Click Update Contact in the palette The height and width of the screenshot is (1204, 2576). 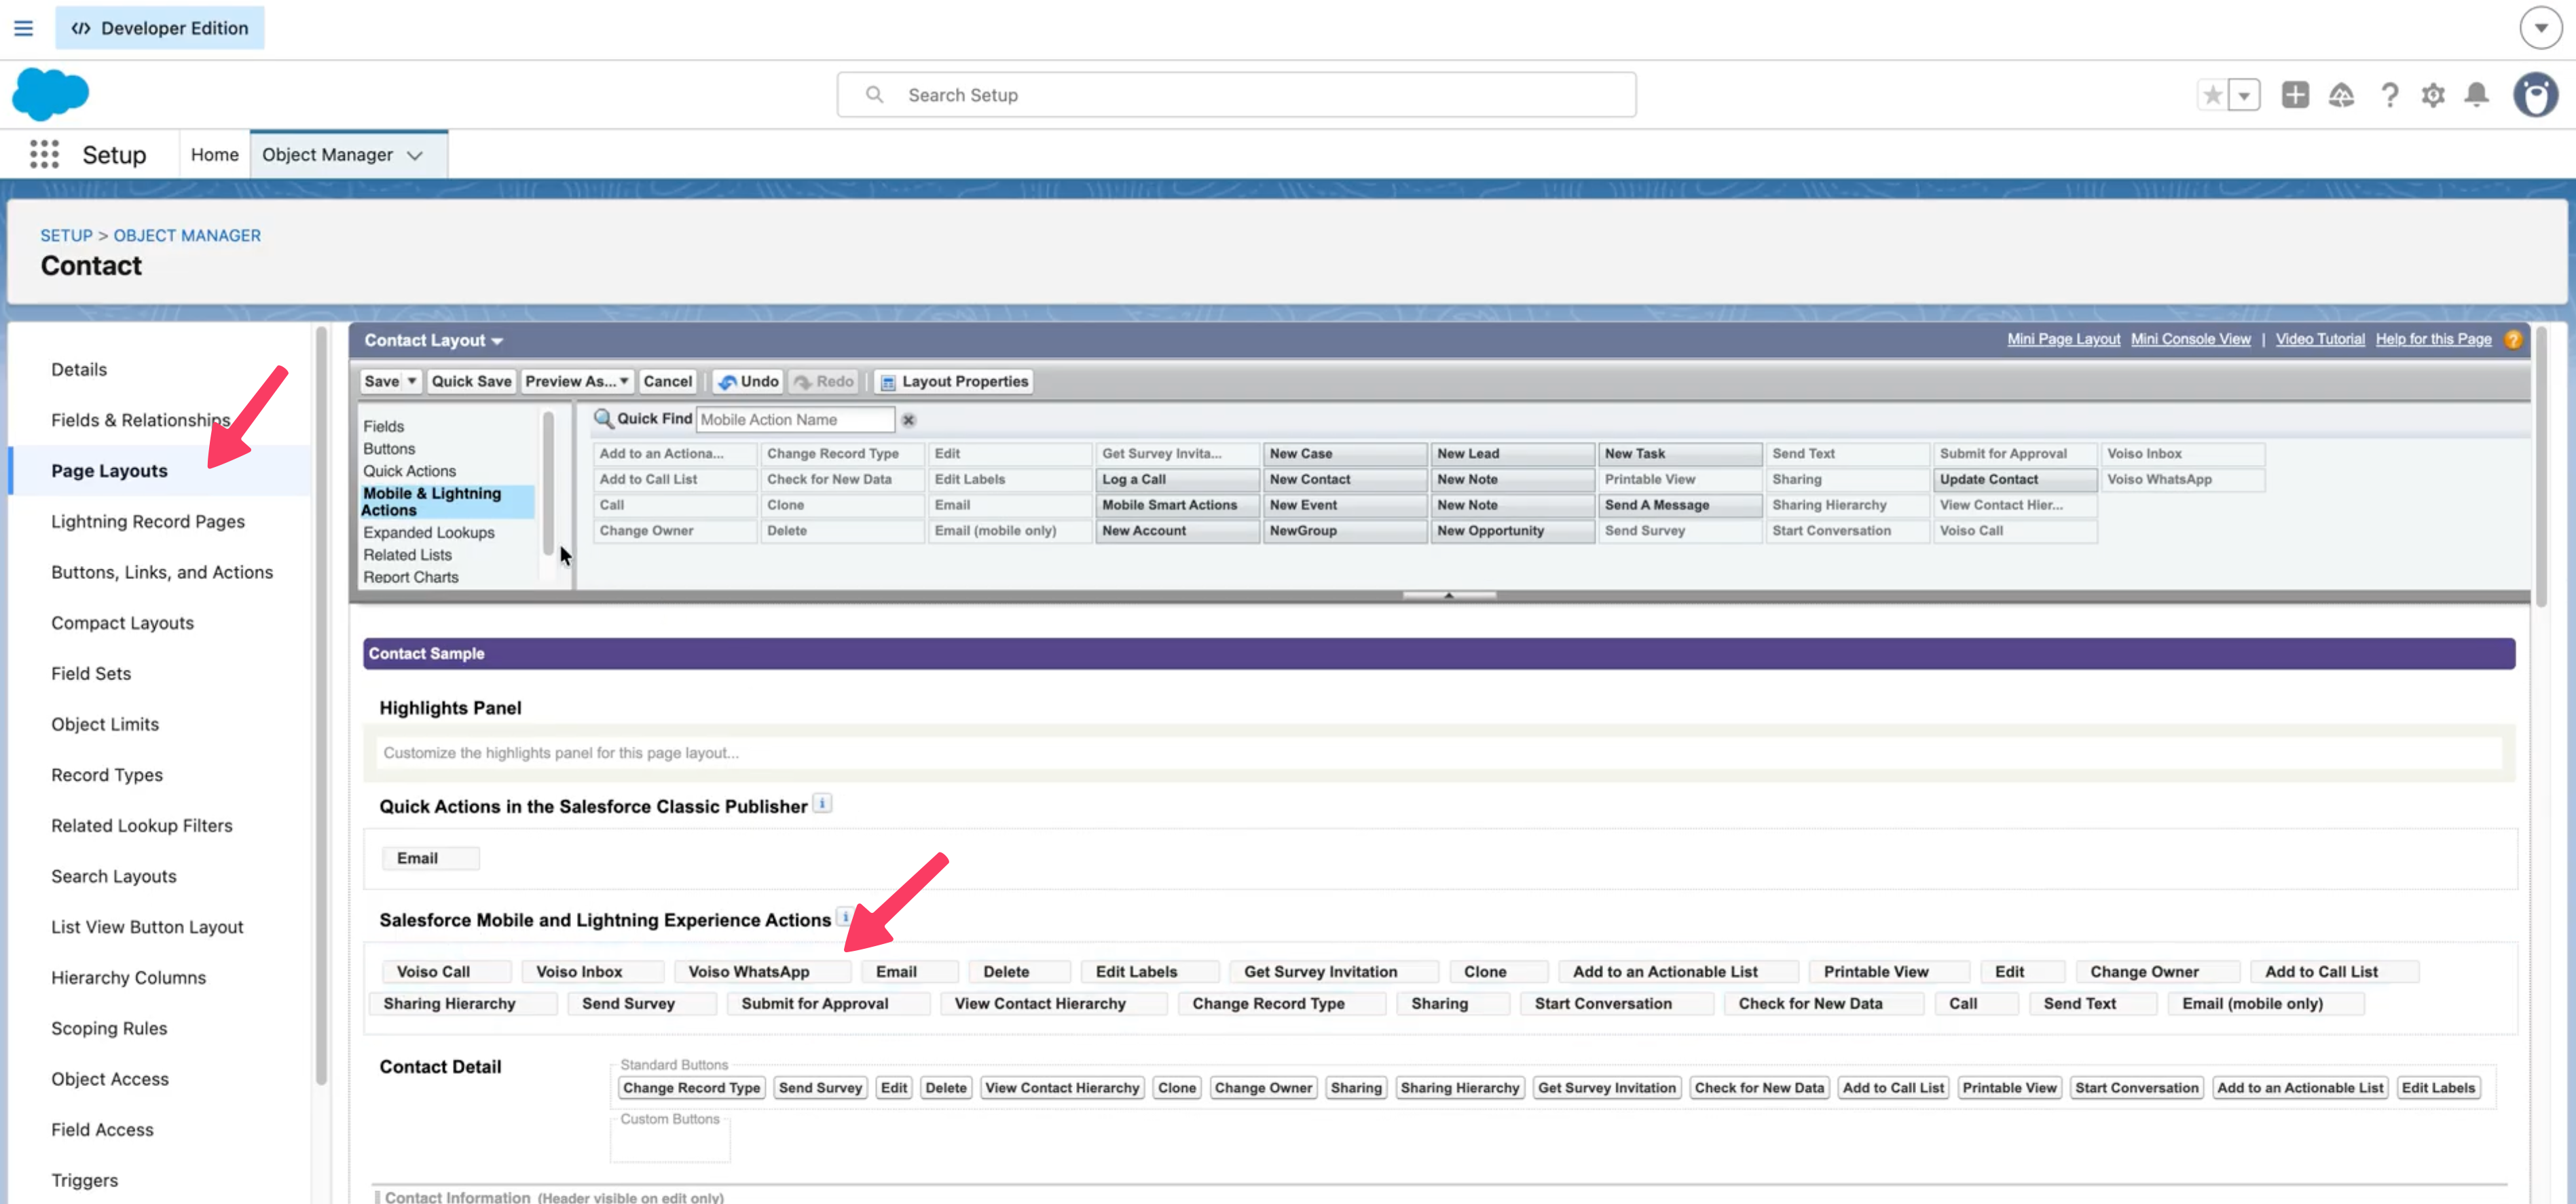tap(2015, 479)
